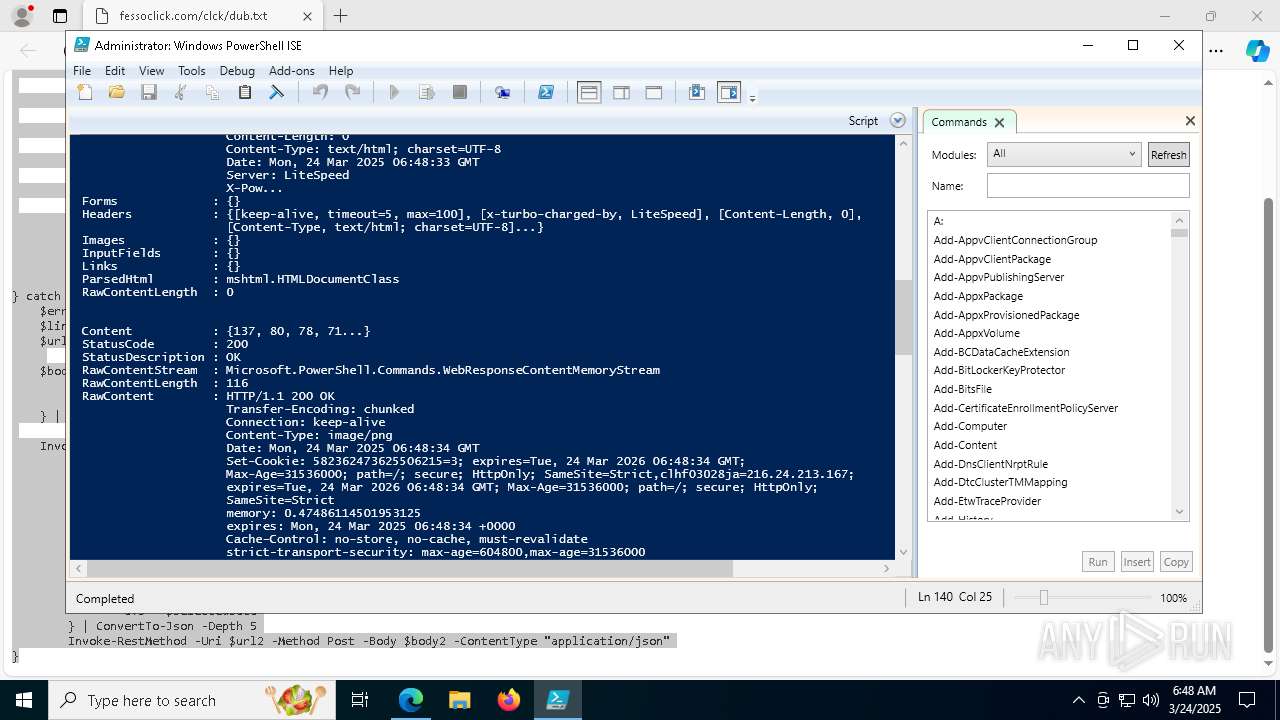
Task: Click the Name input field
Action: coord(1088,186)
